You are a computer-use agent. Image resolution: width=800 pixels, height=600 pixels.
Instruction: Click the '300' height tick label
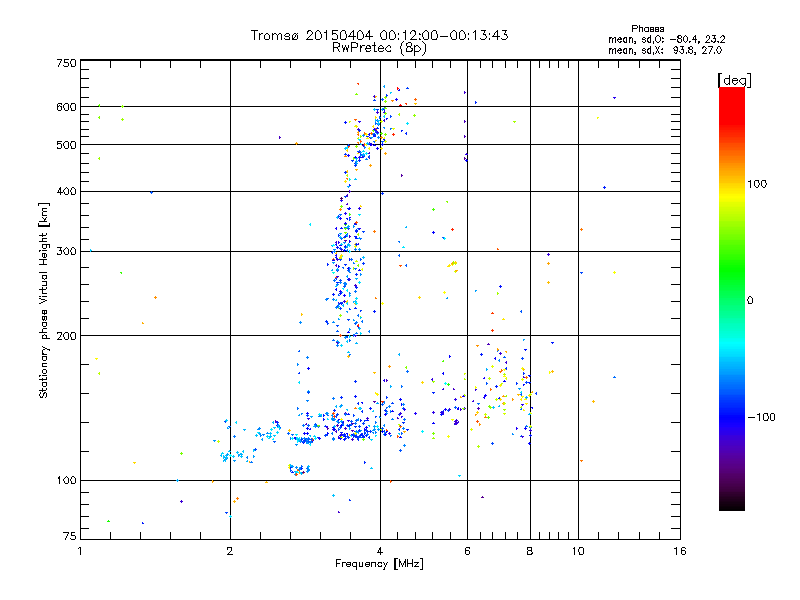pyautogui.click(x=66, y=252)
